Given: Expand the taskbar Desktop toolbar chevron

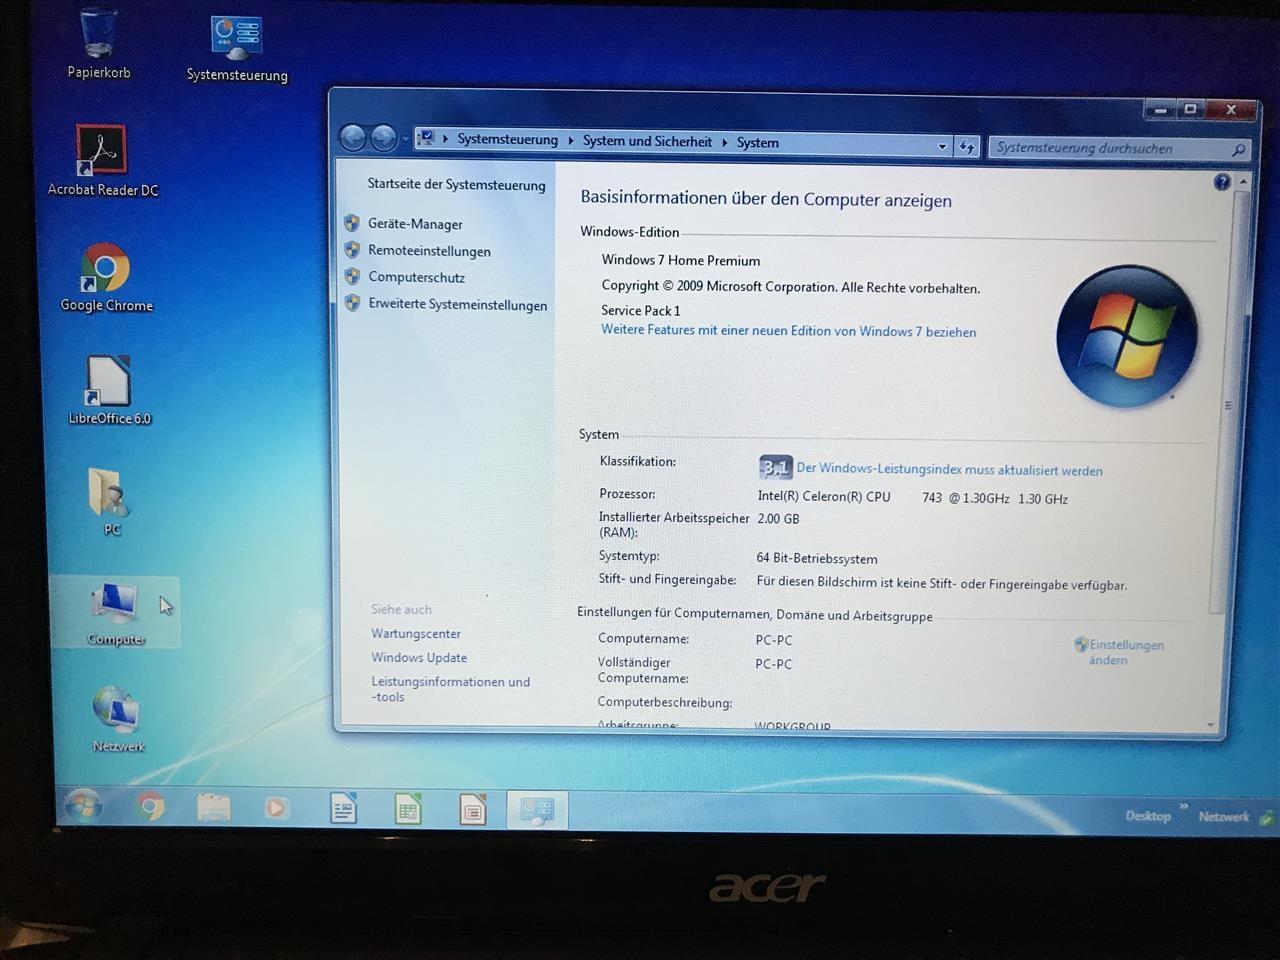Looking at the screenshot, I should click(x=1184, y=806).
